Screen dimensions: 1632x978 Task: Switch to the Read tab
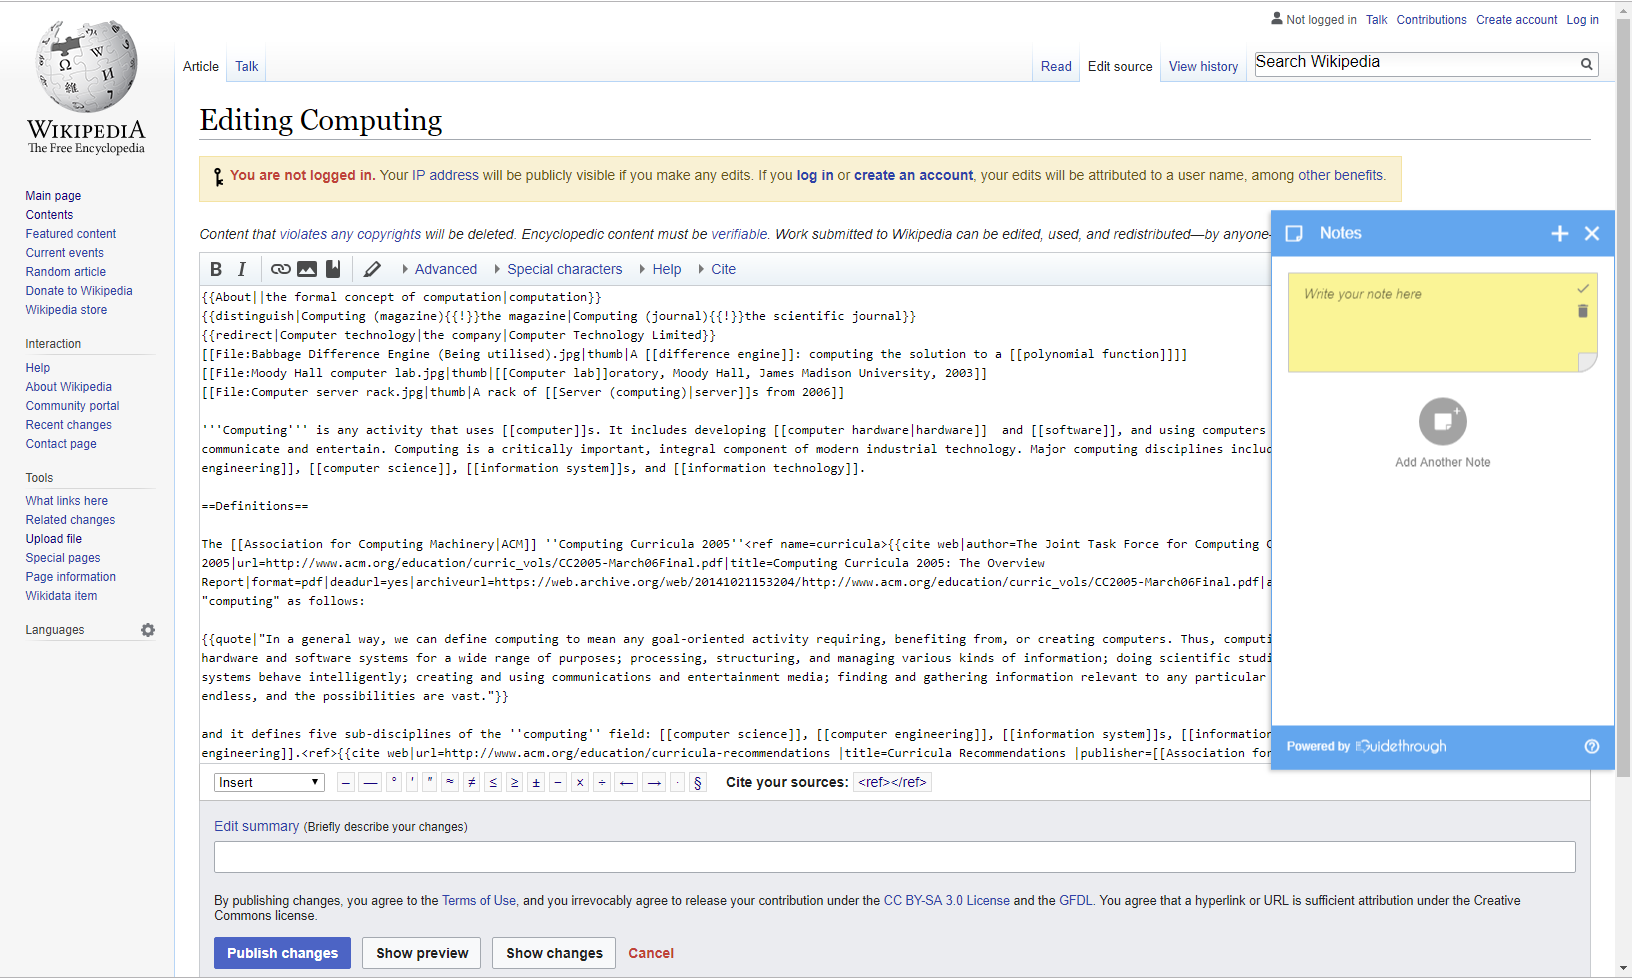point(1056,66)
